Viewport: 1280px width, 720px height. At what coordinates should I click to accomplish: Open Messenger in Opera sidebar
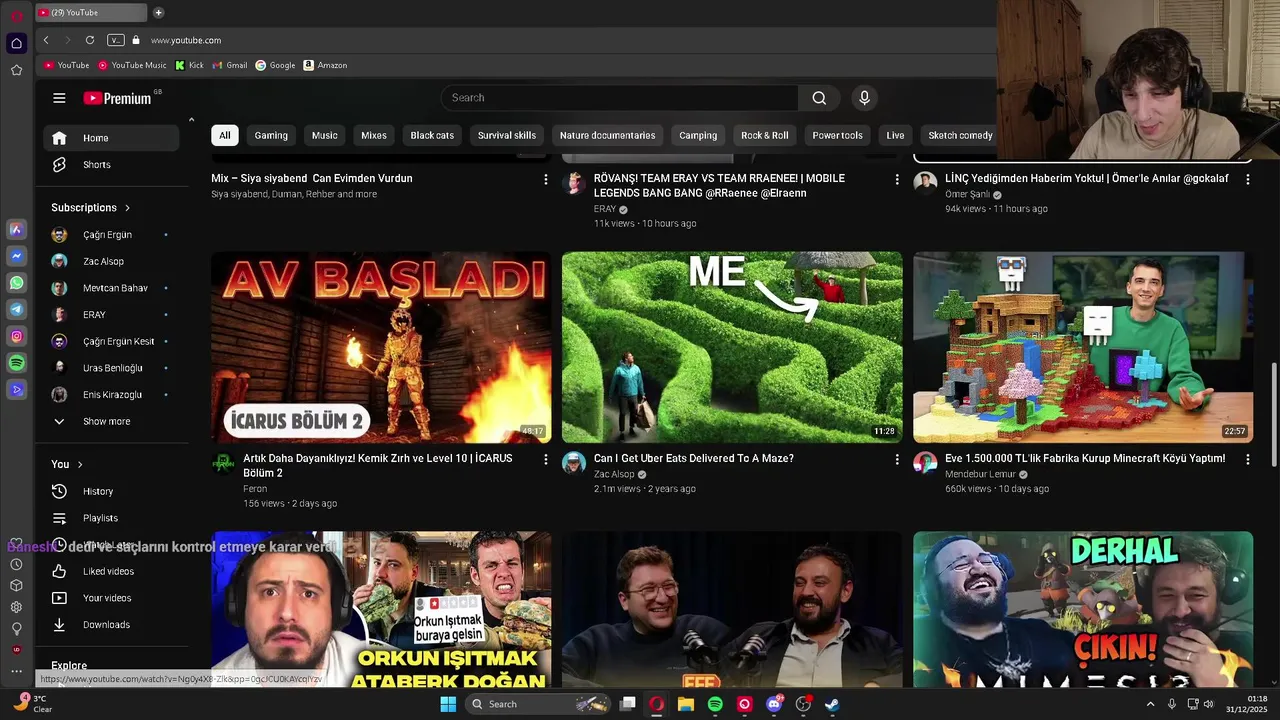pyautogui.click(x=16, y=256)
